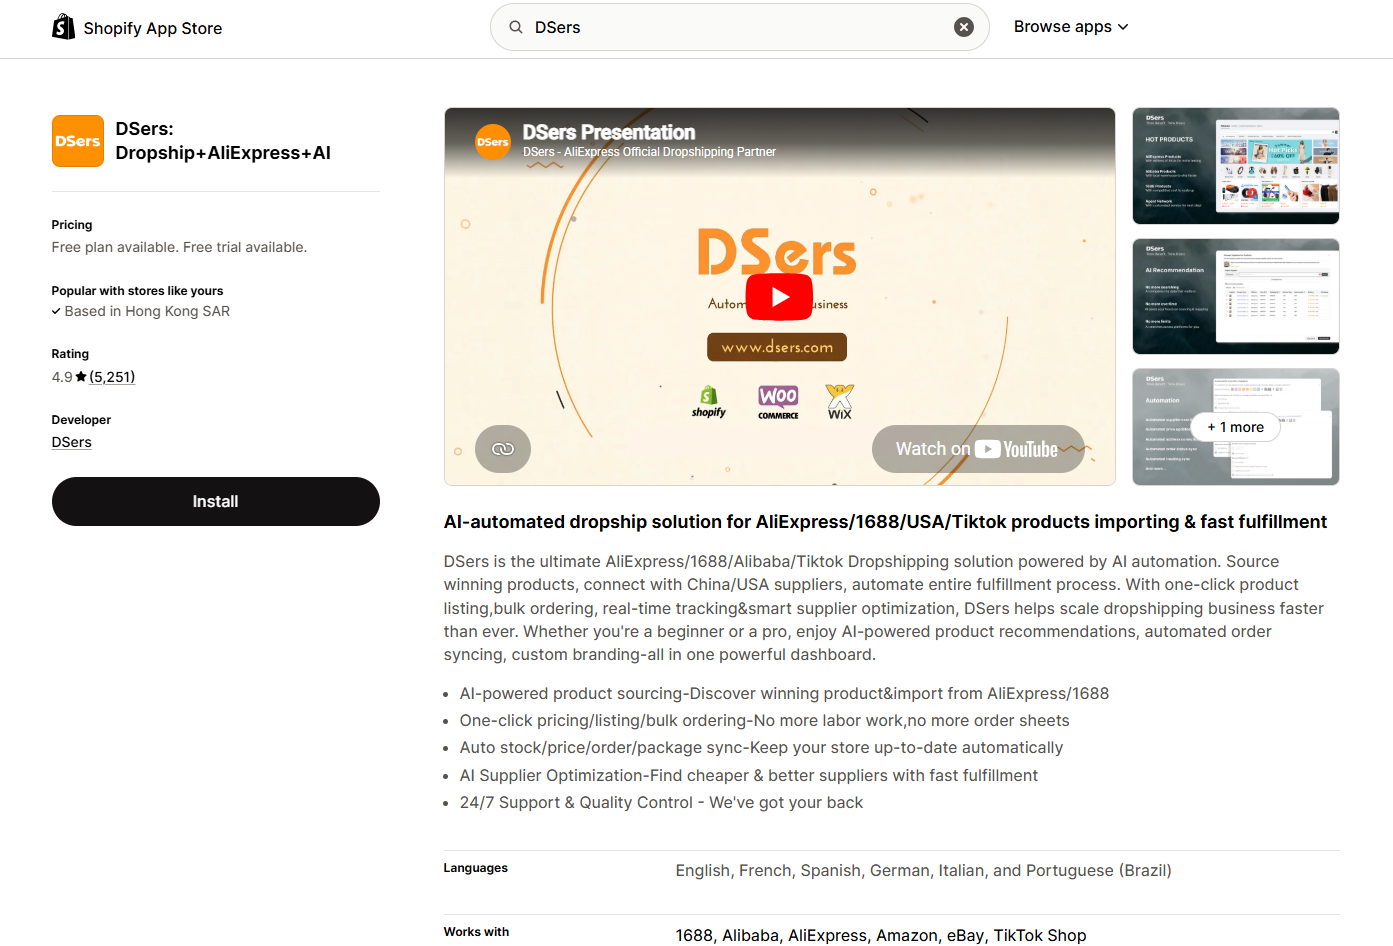Click the Shopify bag logo icon
1393x946 pixels.
click(x=63, y=27)
